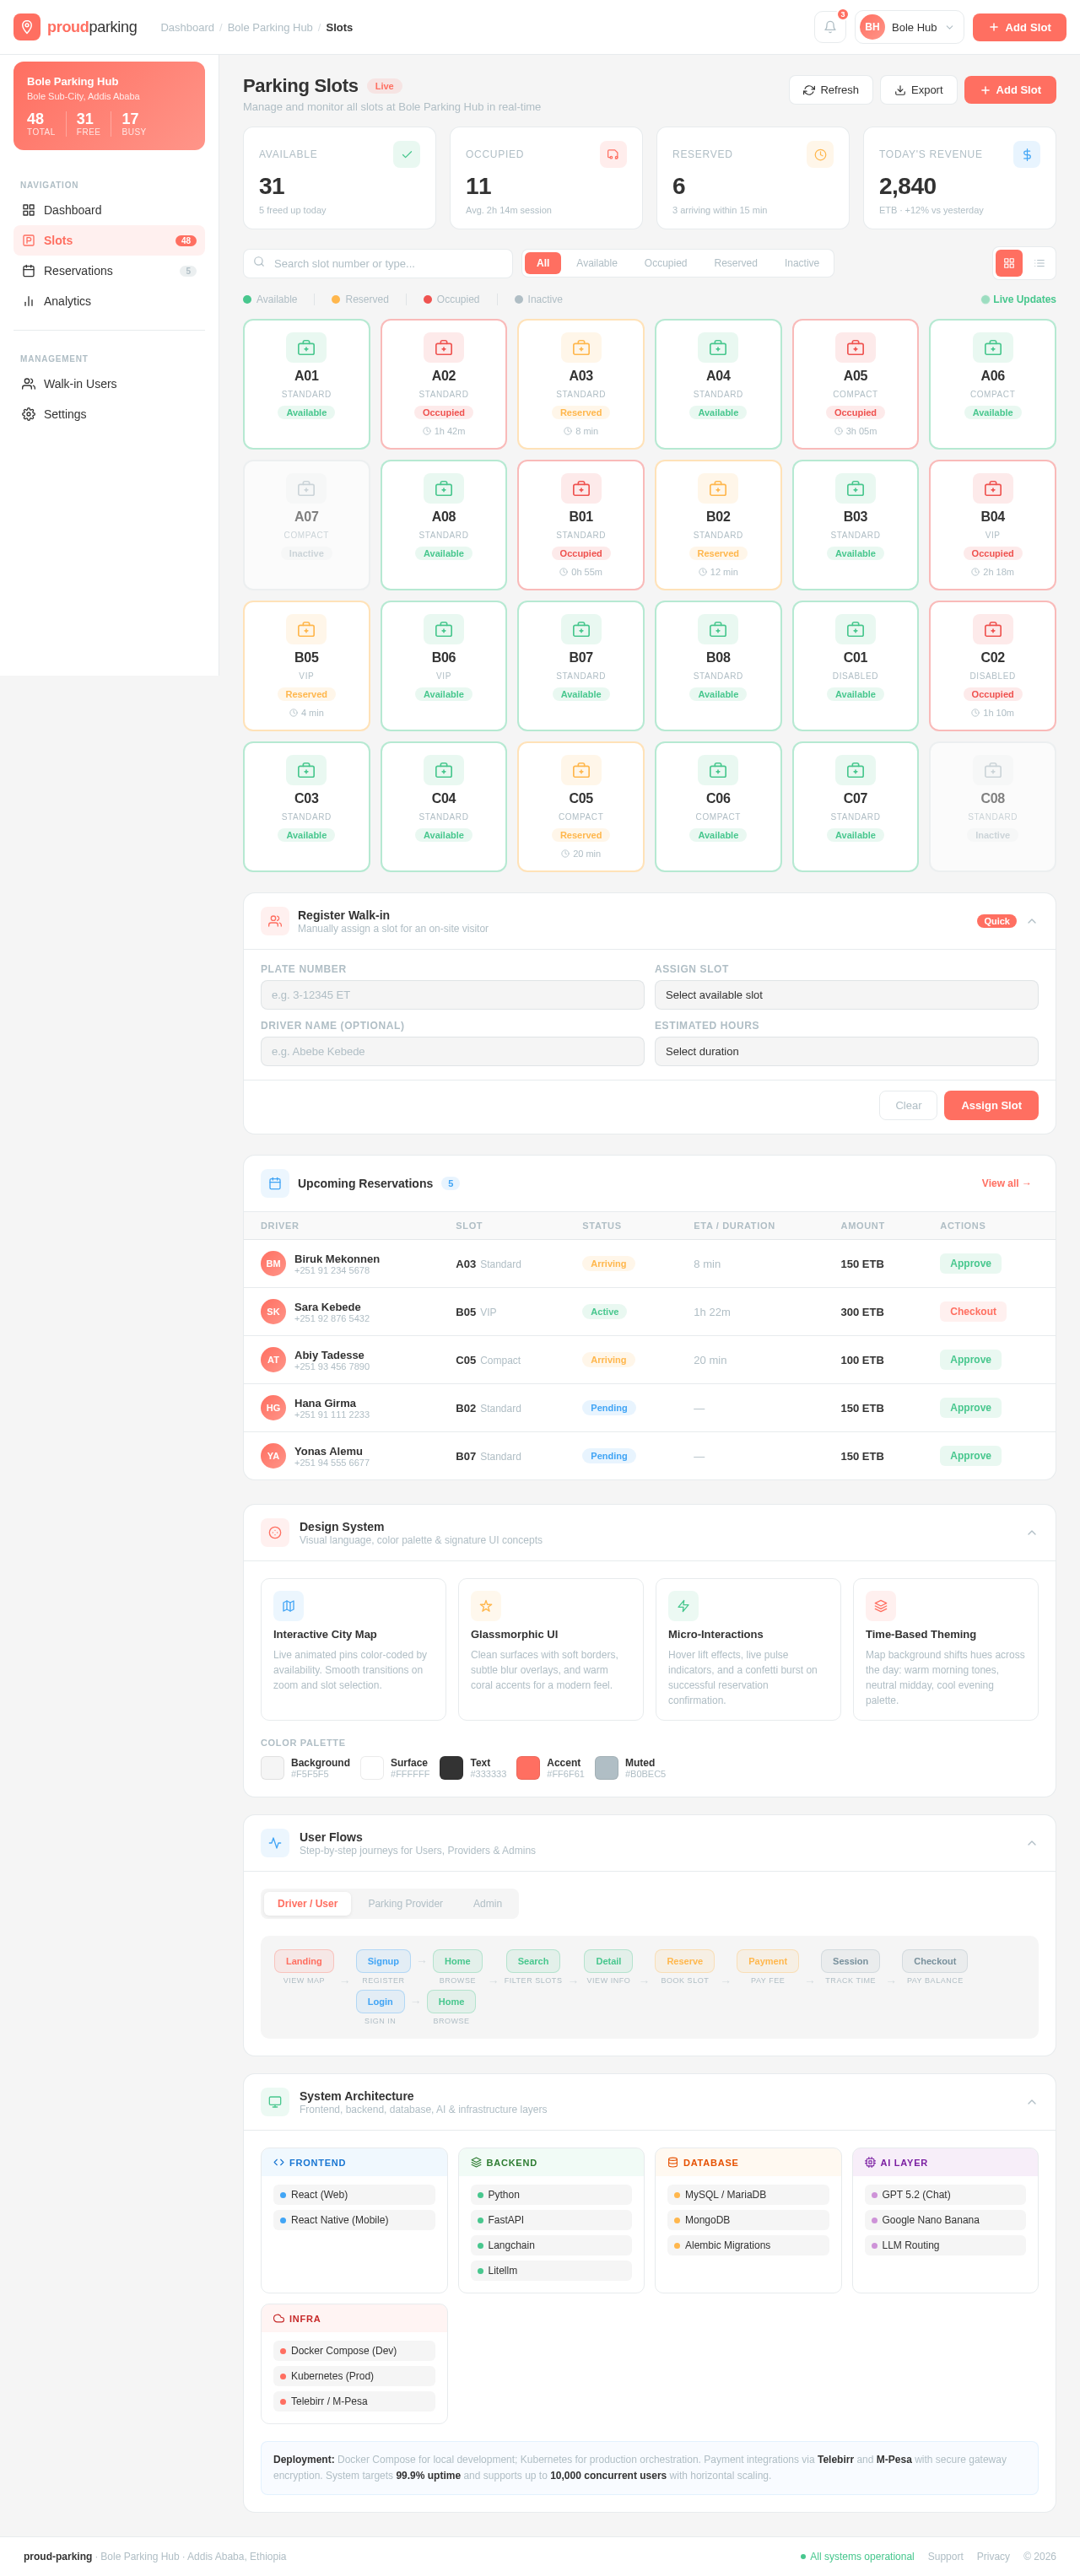Open the B01 occupied slot card

(x=581, y=525)
